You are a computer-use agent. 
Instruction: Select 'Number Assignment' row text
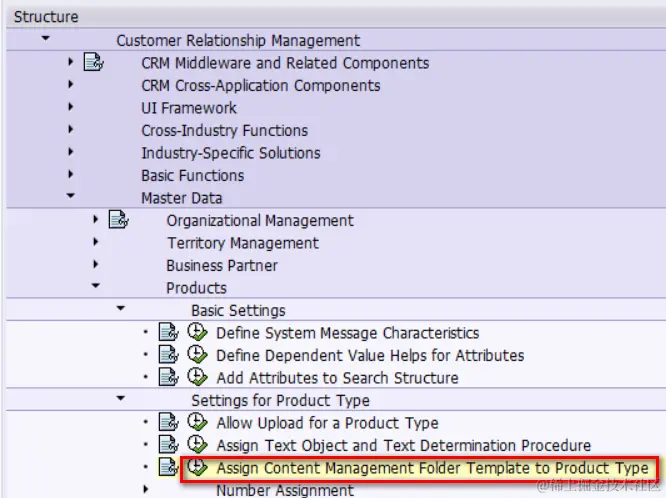tap(285, 490)
